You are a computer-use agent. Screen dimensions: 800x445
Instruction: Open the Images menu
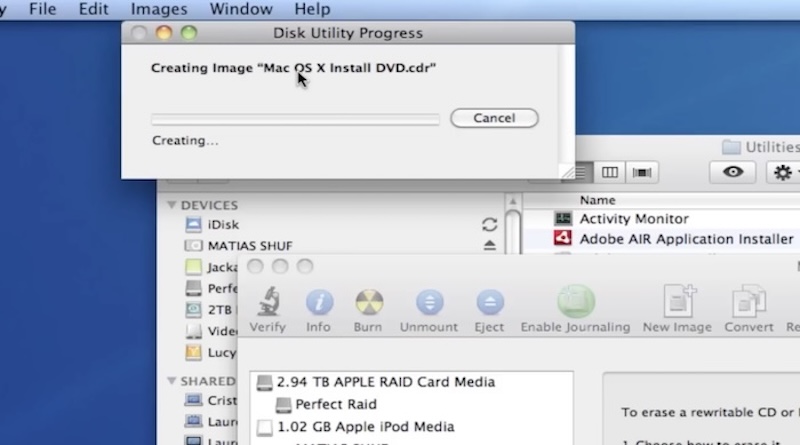[x=159, y=9]
